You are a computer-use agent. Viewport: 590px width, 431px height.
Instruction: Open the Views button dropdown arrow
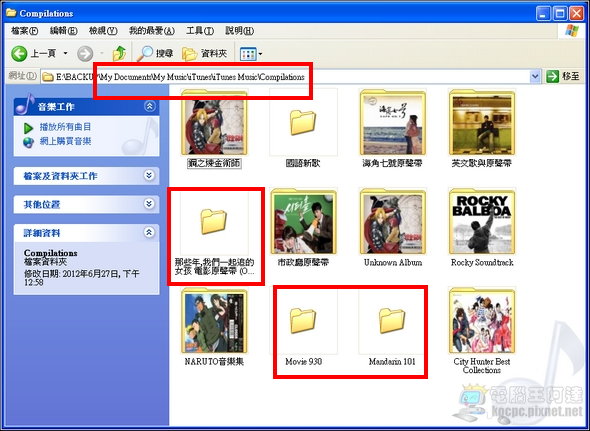point(260,54)
